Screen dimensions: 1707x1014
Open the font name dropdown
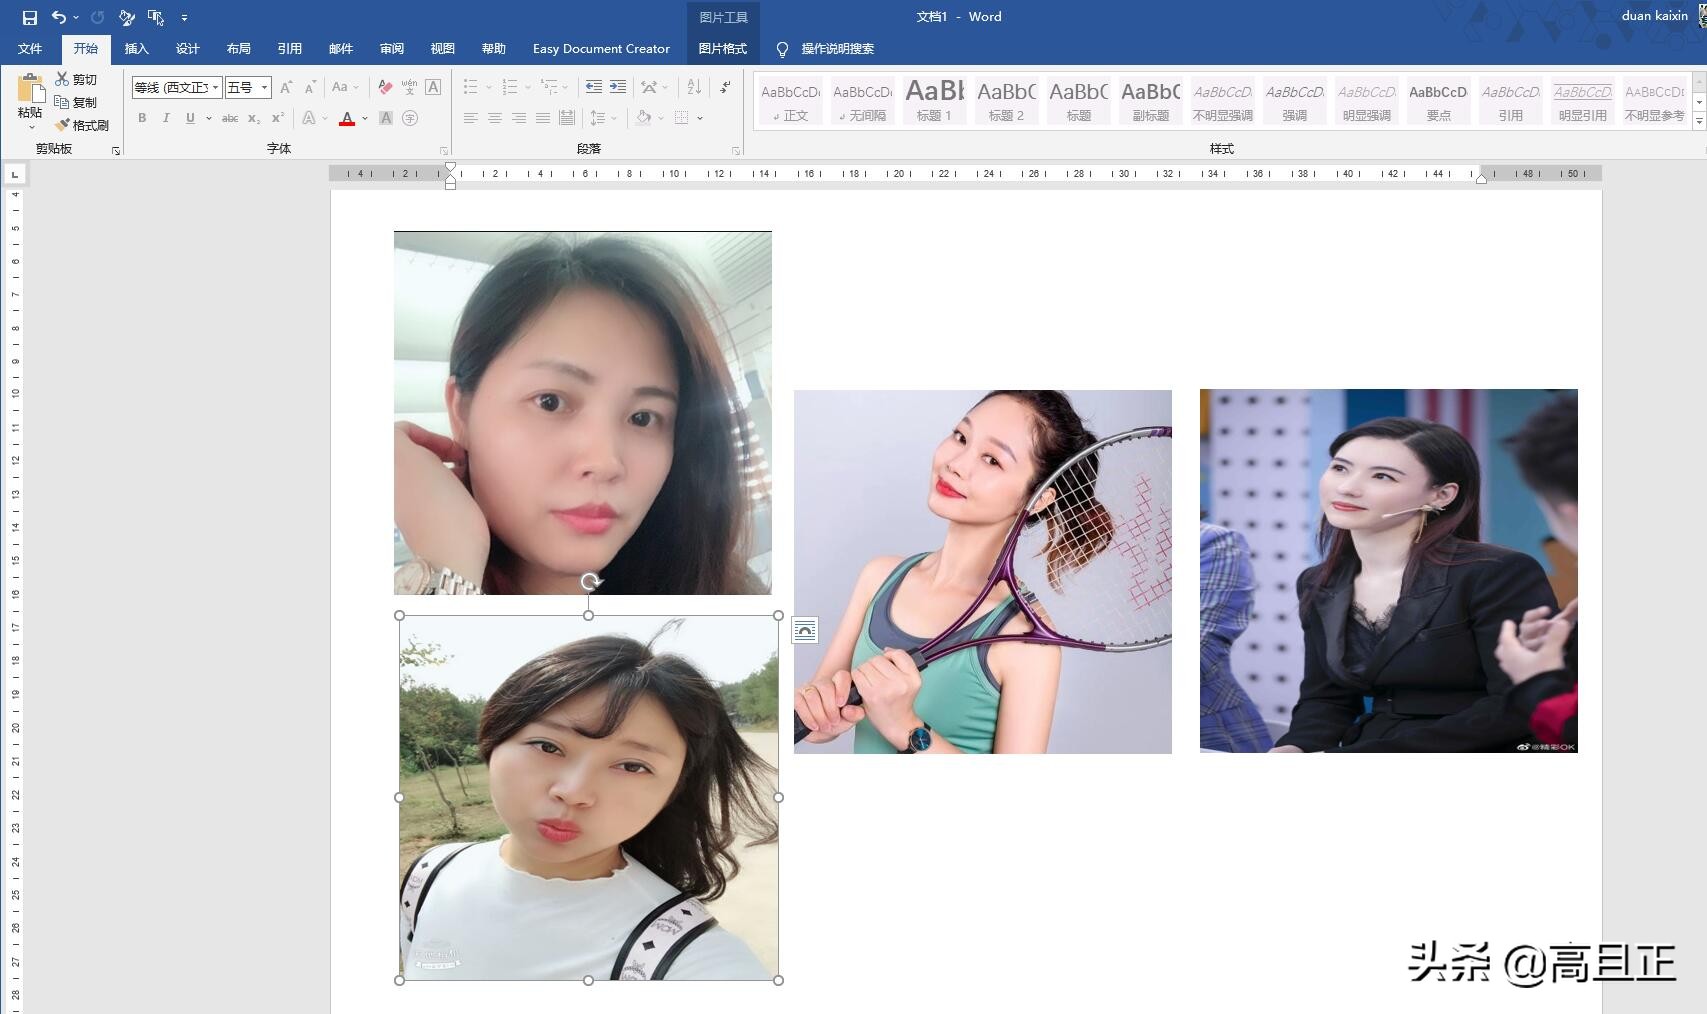tap(216, 87)
